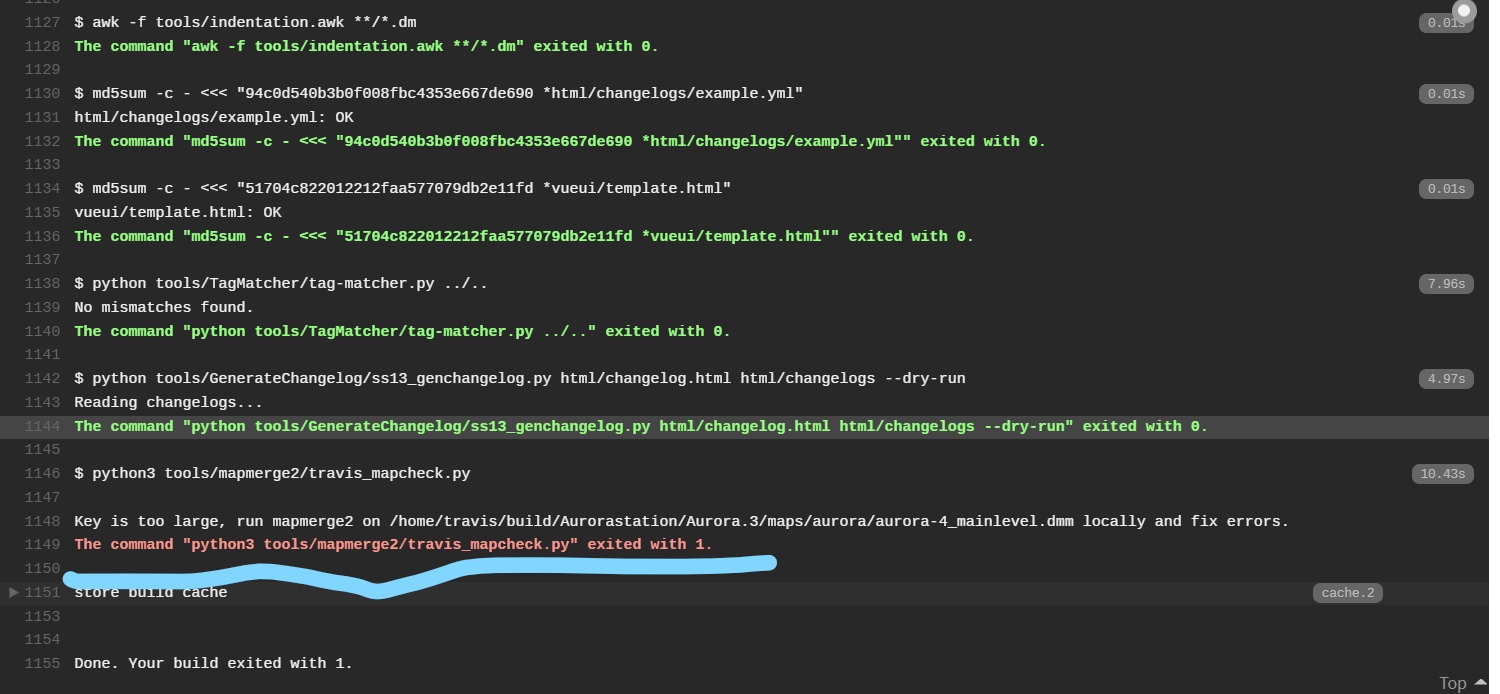Viewport: 1500px width, 694px height.
Task: Click the awk indentation command line
Action: [244, 22]
